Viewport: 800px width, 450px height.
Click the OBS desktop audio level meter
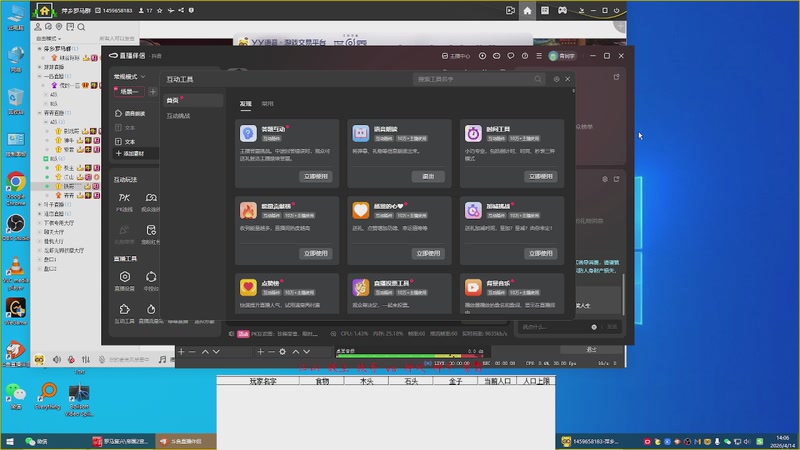tap(410, 356)
